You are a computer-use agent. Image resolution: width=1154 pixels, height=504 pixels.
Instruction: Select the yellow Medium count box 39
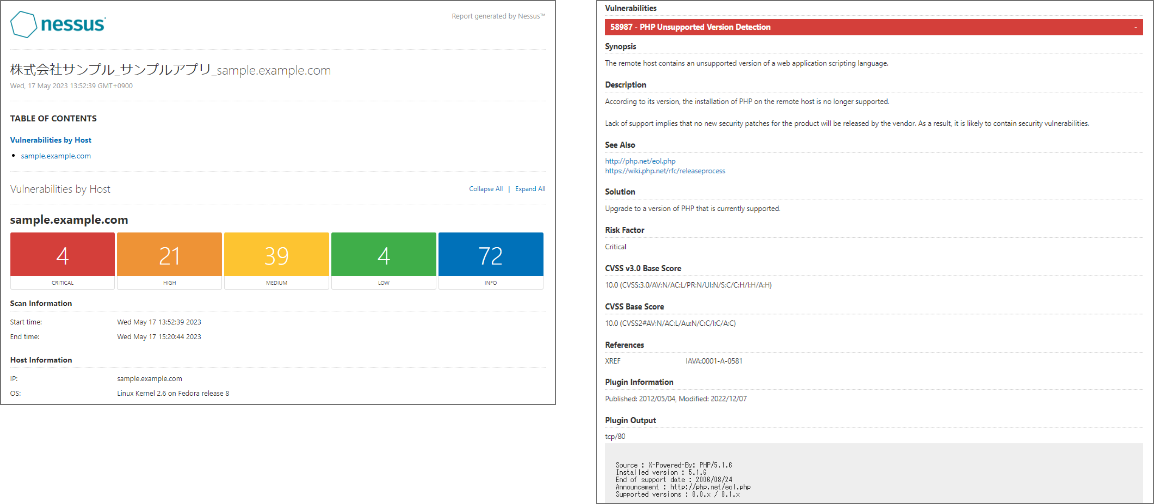click(x=277, y=260)
